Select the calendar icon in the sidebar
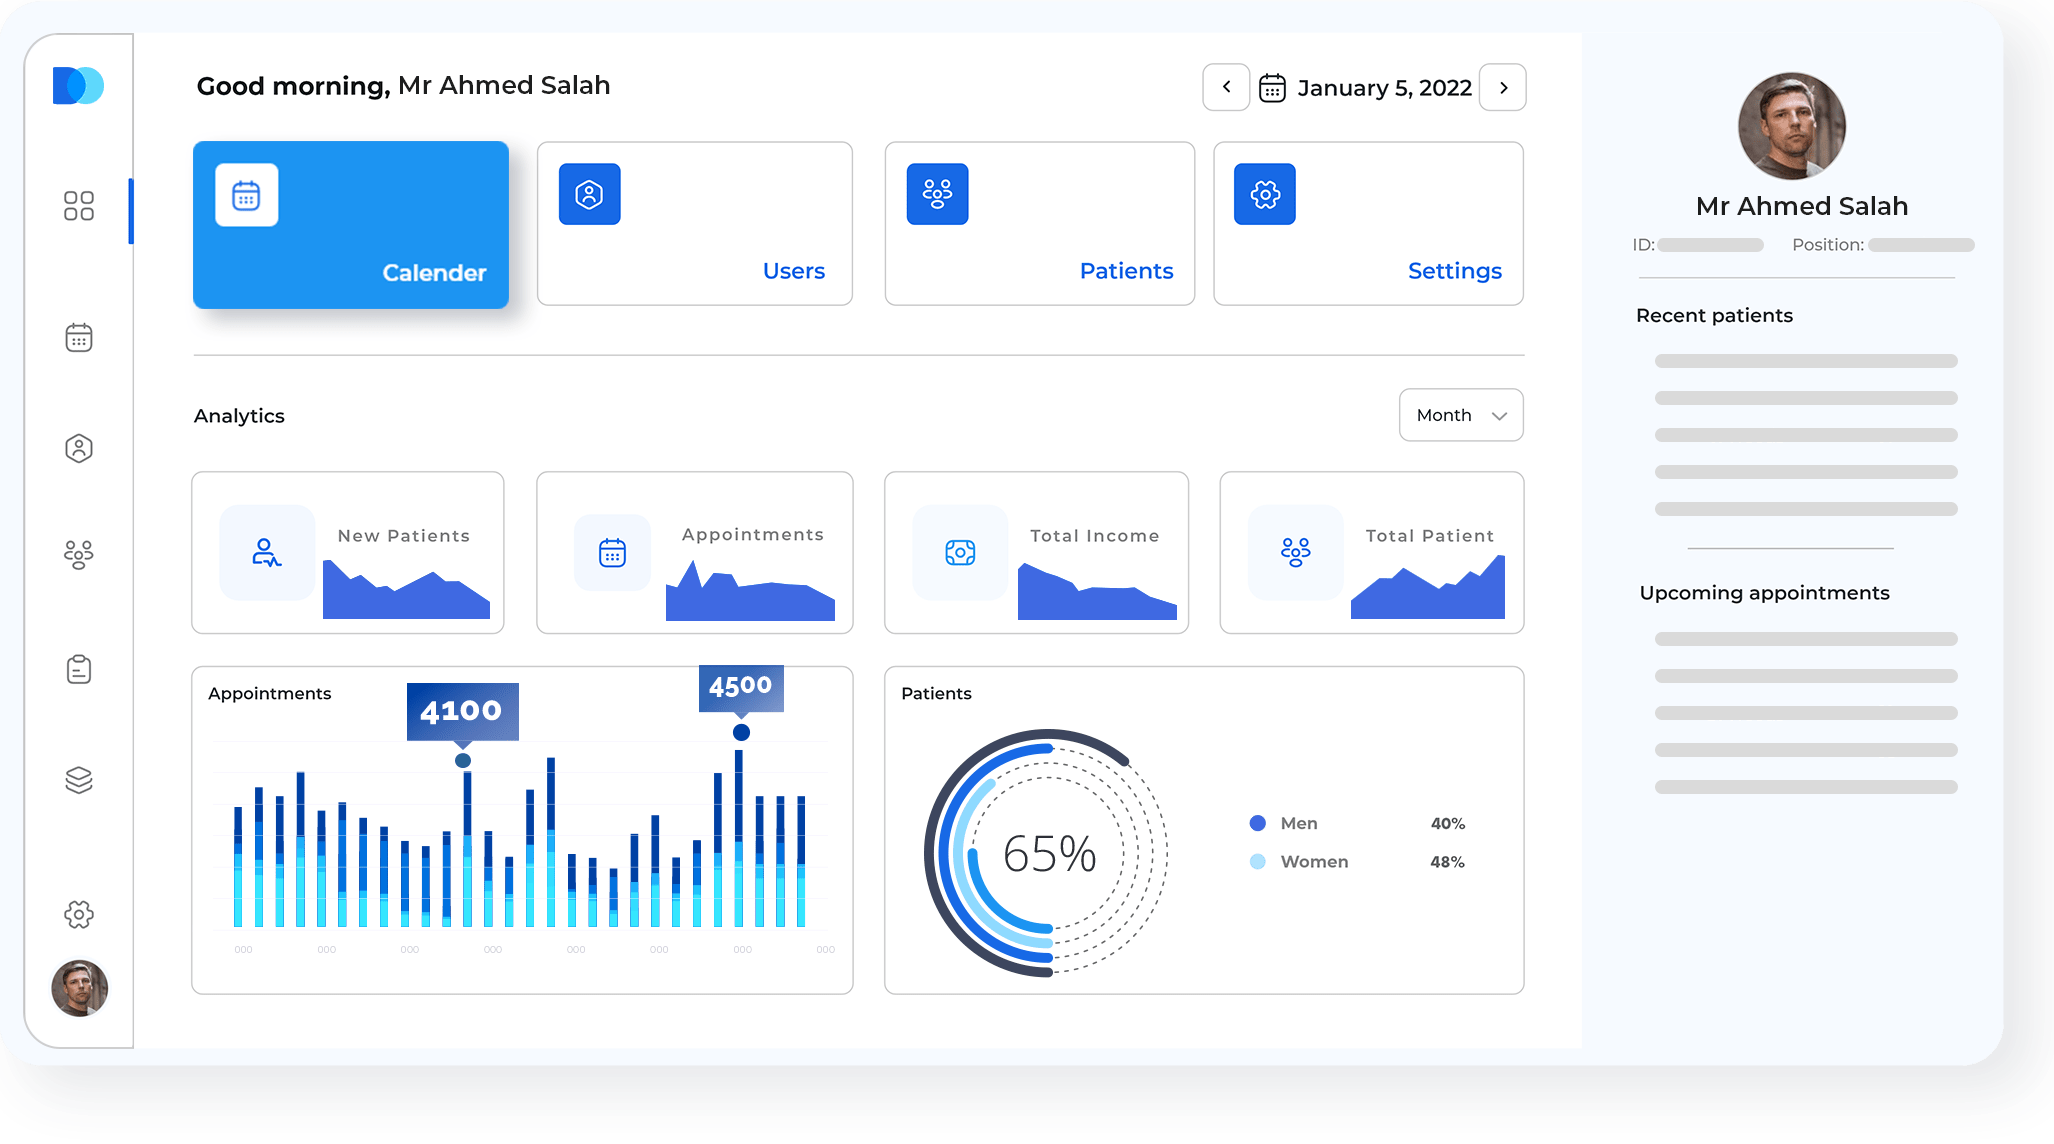The height and width of the screenshot is (1144, 2054). pyautogui.click(x=79, y=338)
